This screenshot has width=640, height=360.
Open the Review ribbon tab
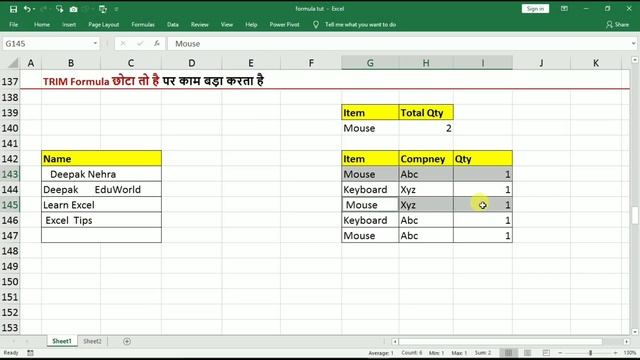(200, 24)
